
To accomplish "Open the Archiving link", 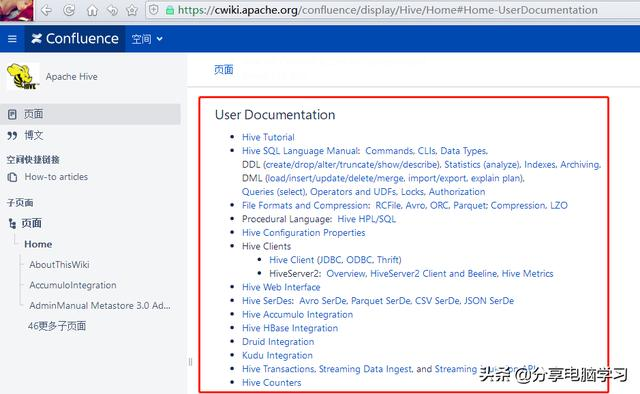I will 580,165.
